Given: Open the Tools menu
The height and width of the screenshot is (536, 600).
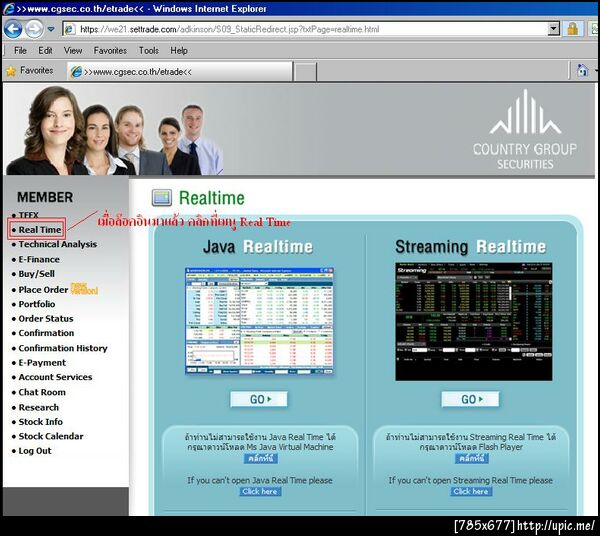Looking at the screenshot, I should tap(148, 51).
